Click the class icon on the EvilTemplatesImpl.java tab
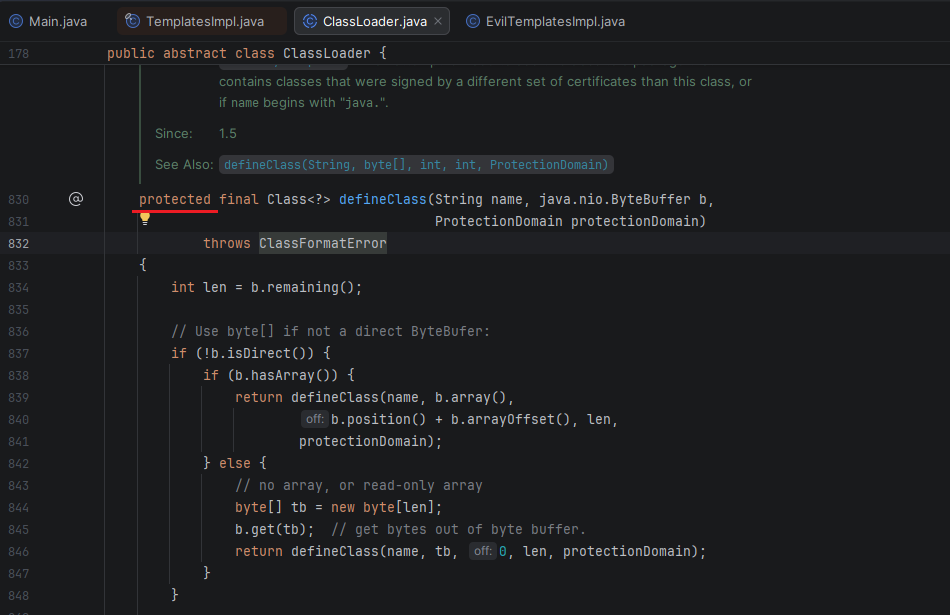Image resolution: width=950 pixels, height=615 pixels. [x=473, y=21]
